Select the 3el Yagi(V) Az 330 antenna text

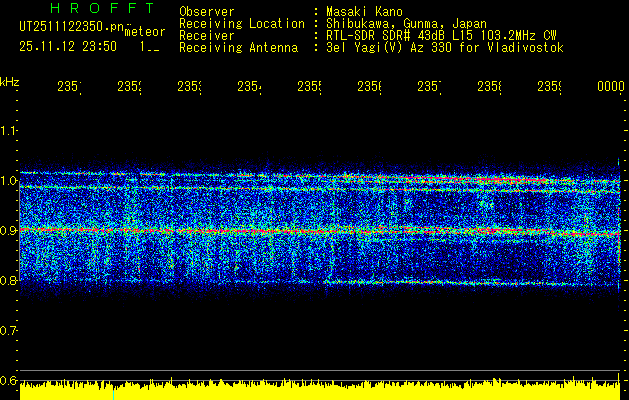(x=445, y=48)
